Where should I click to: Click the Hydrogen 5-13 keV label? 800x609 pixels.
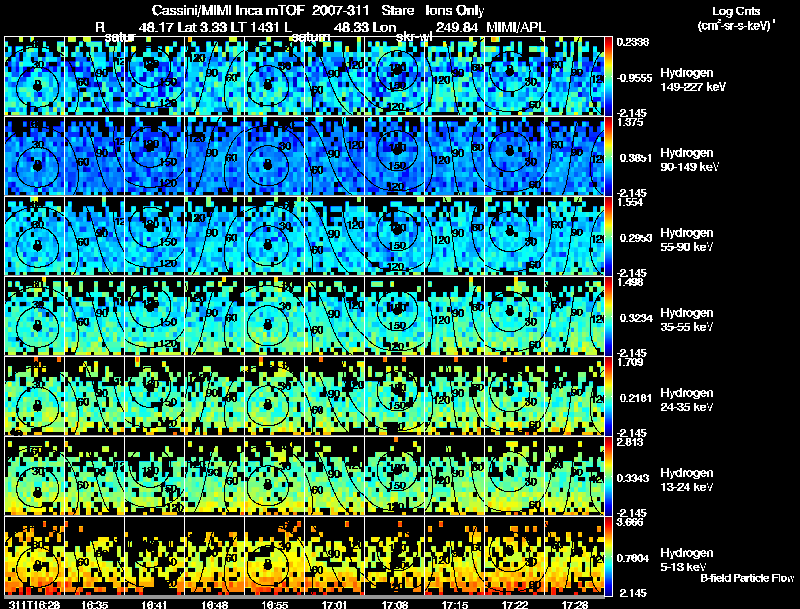click(x=686, y=560)
